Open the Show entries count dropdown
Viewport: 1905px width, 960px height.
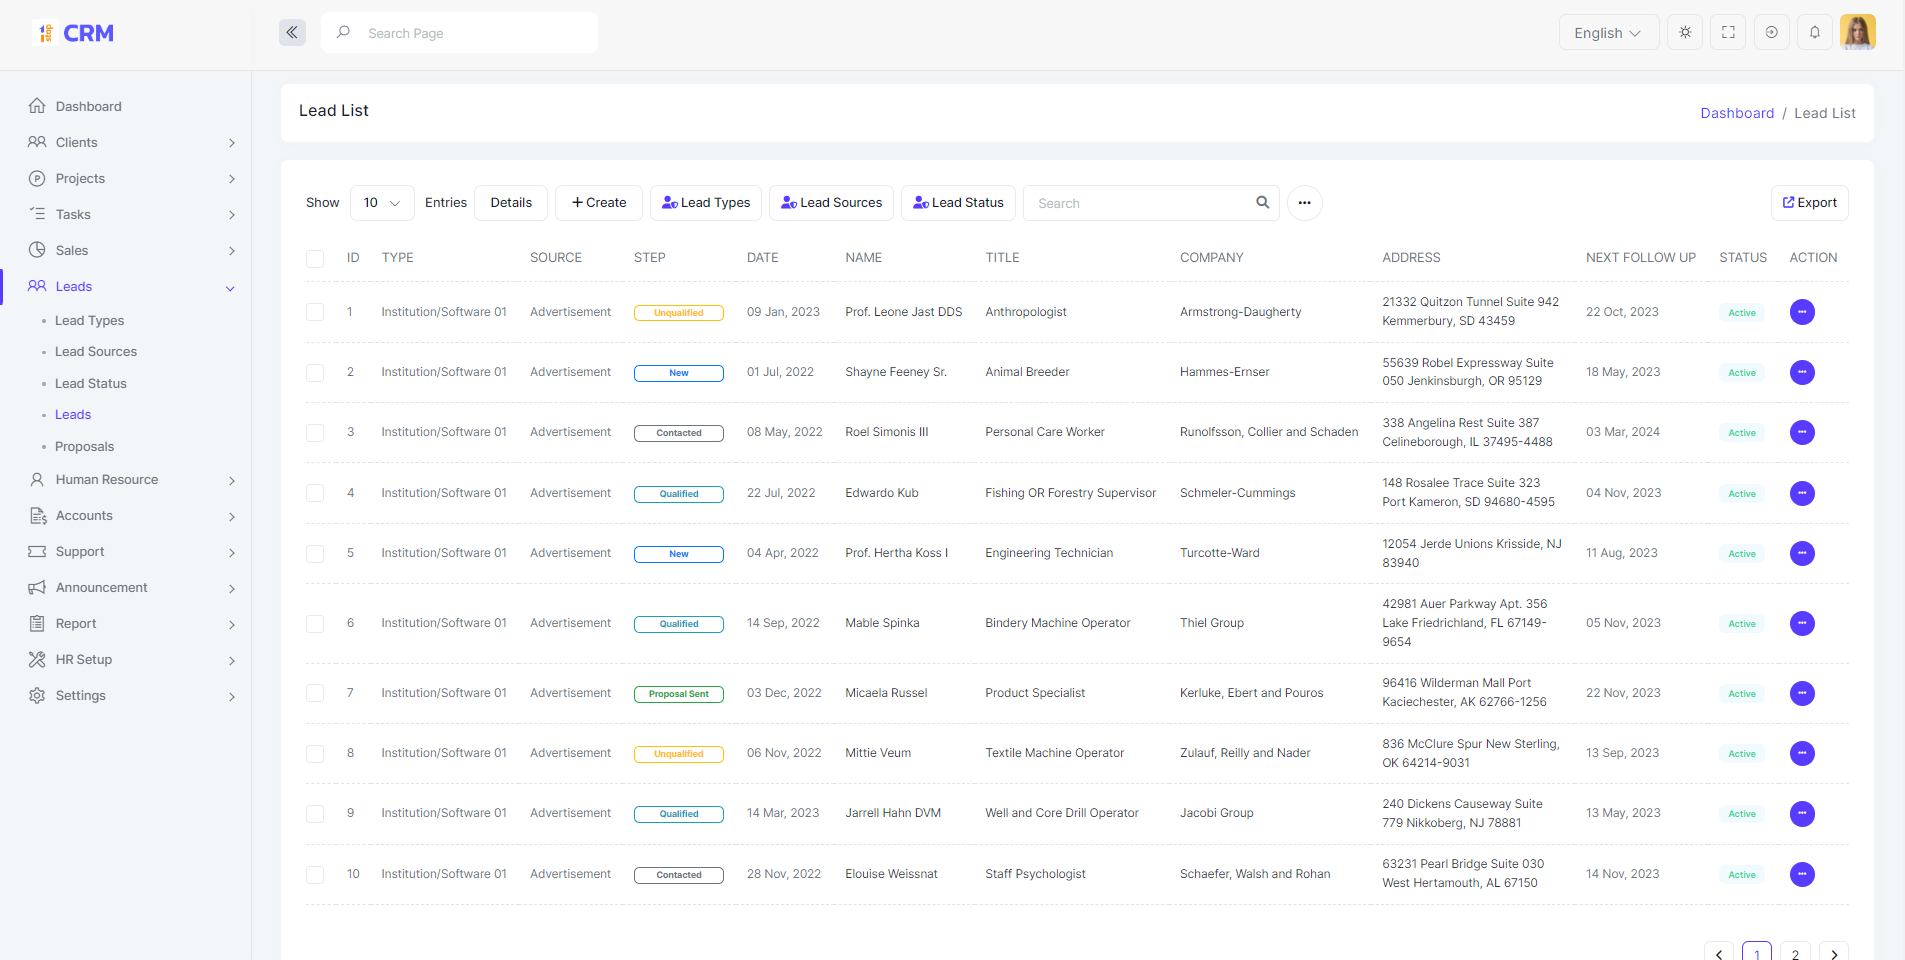[x=382, y=203]
